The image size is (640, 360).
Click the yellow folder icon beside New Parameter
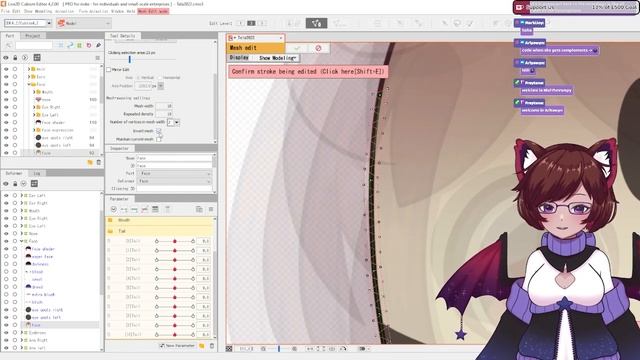point(202,346)
